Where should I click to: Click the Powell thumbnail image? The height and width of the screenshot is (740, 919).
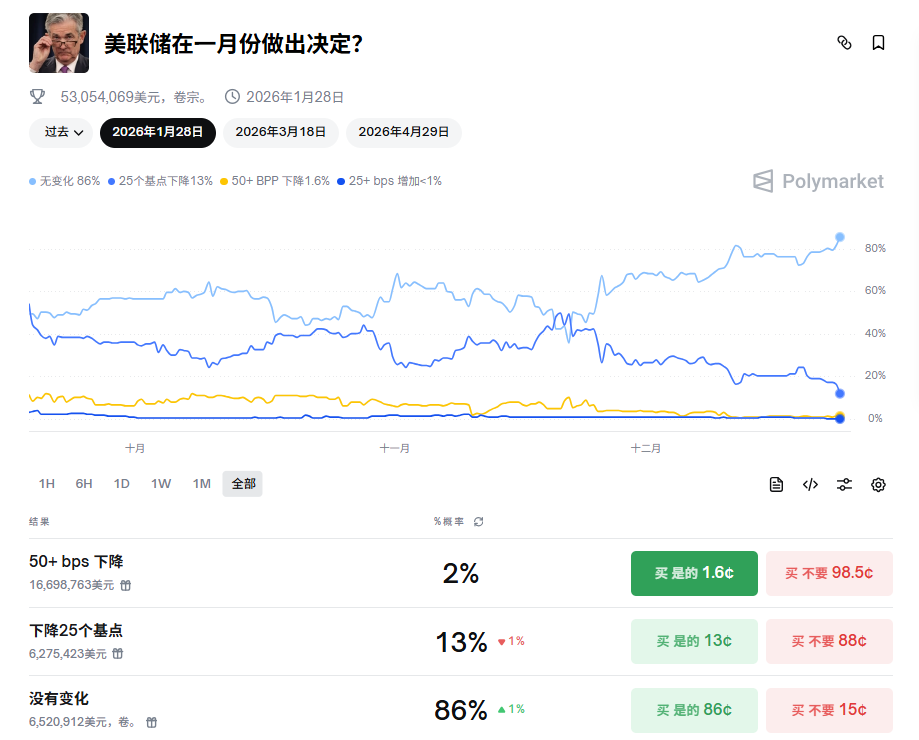[x=59, y=43]
